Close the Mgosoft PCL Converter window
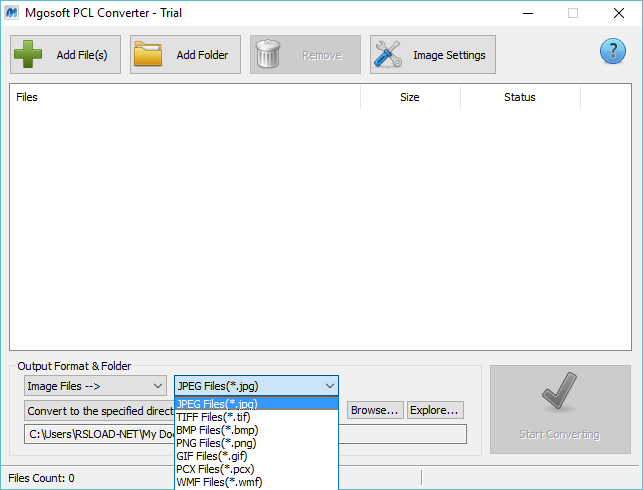This screenshot has width=643, height=490. [619, 13]
